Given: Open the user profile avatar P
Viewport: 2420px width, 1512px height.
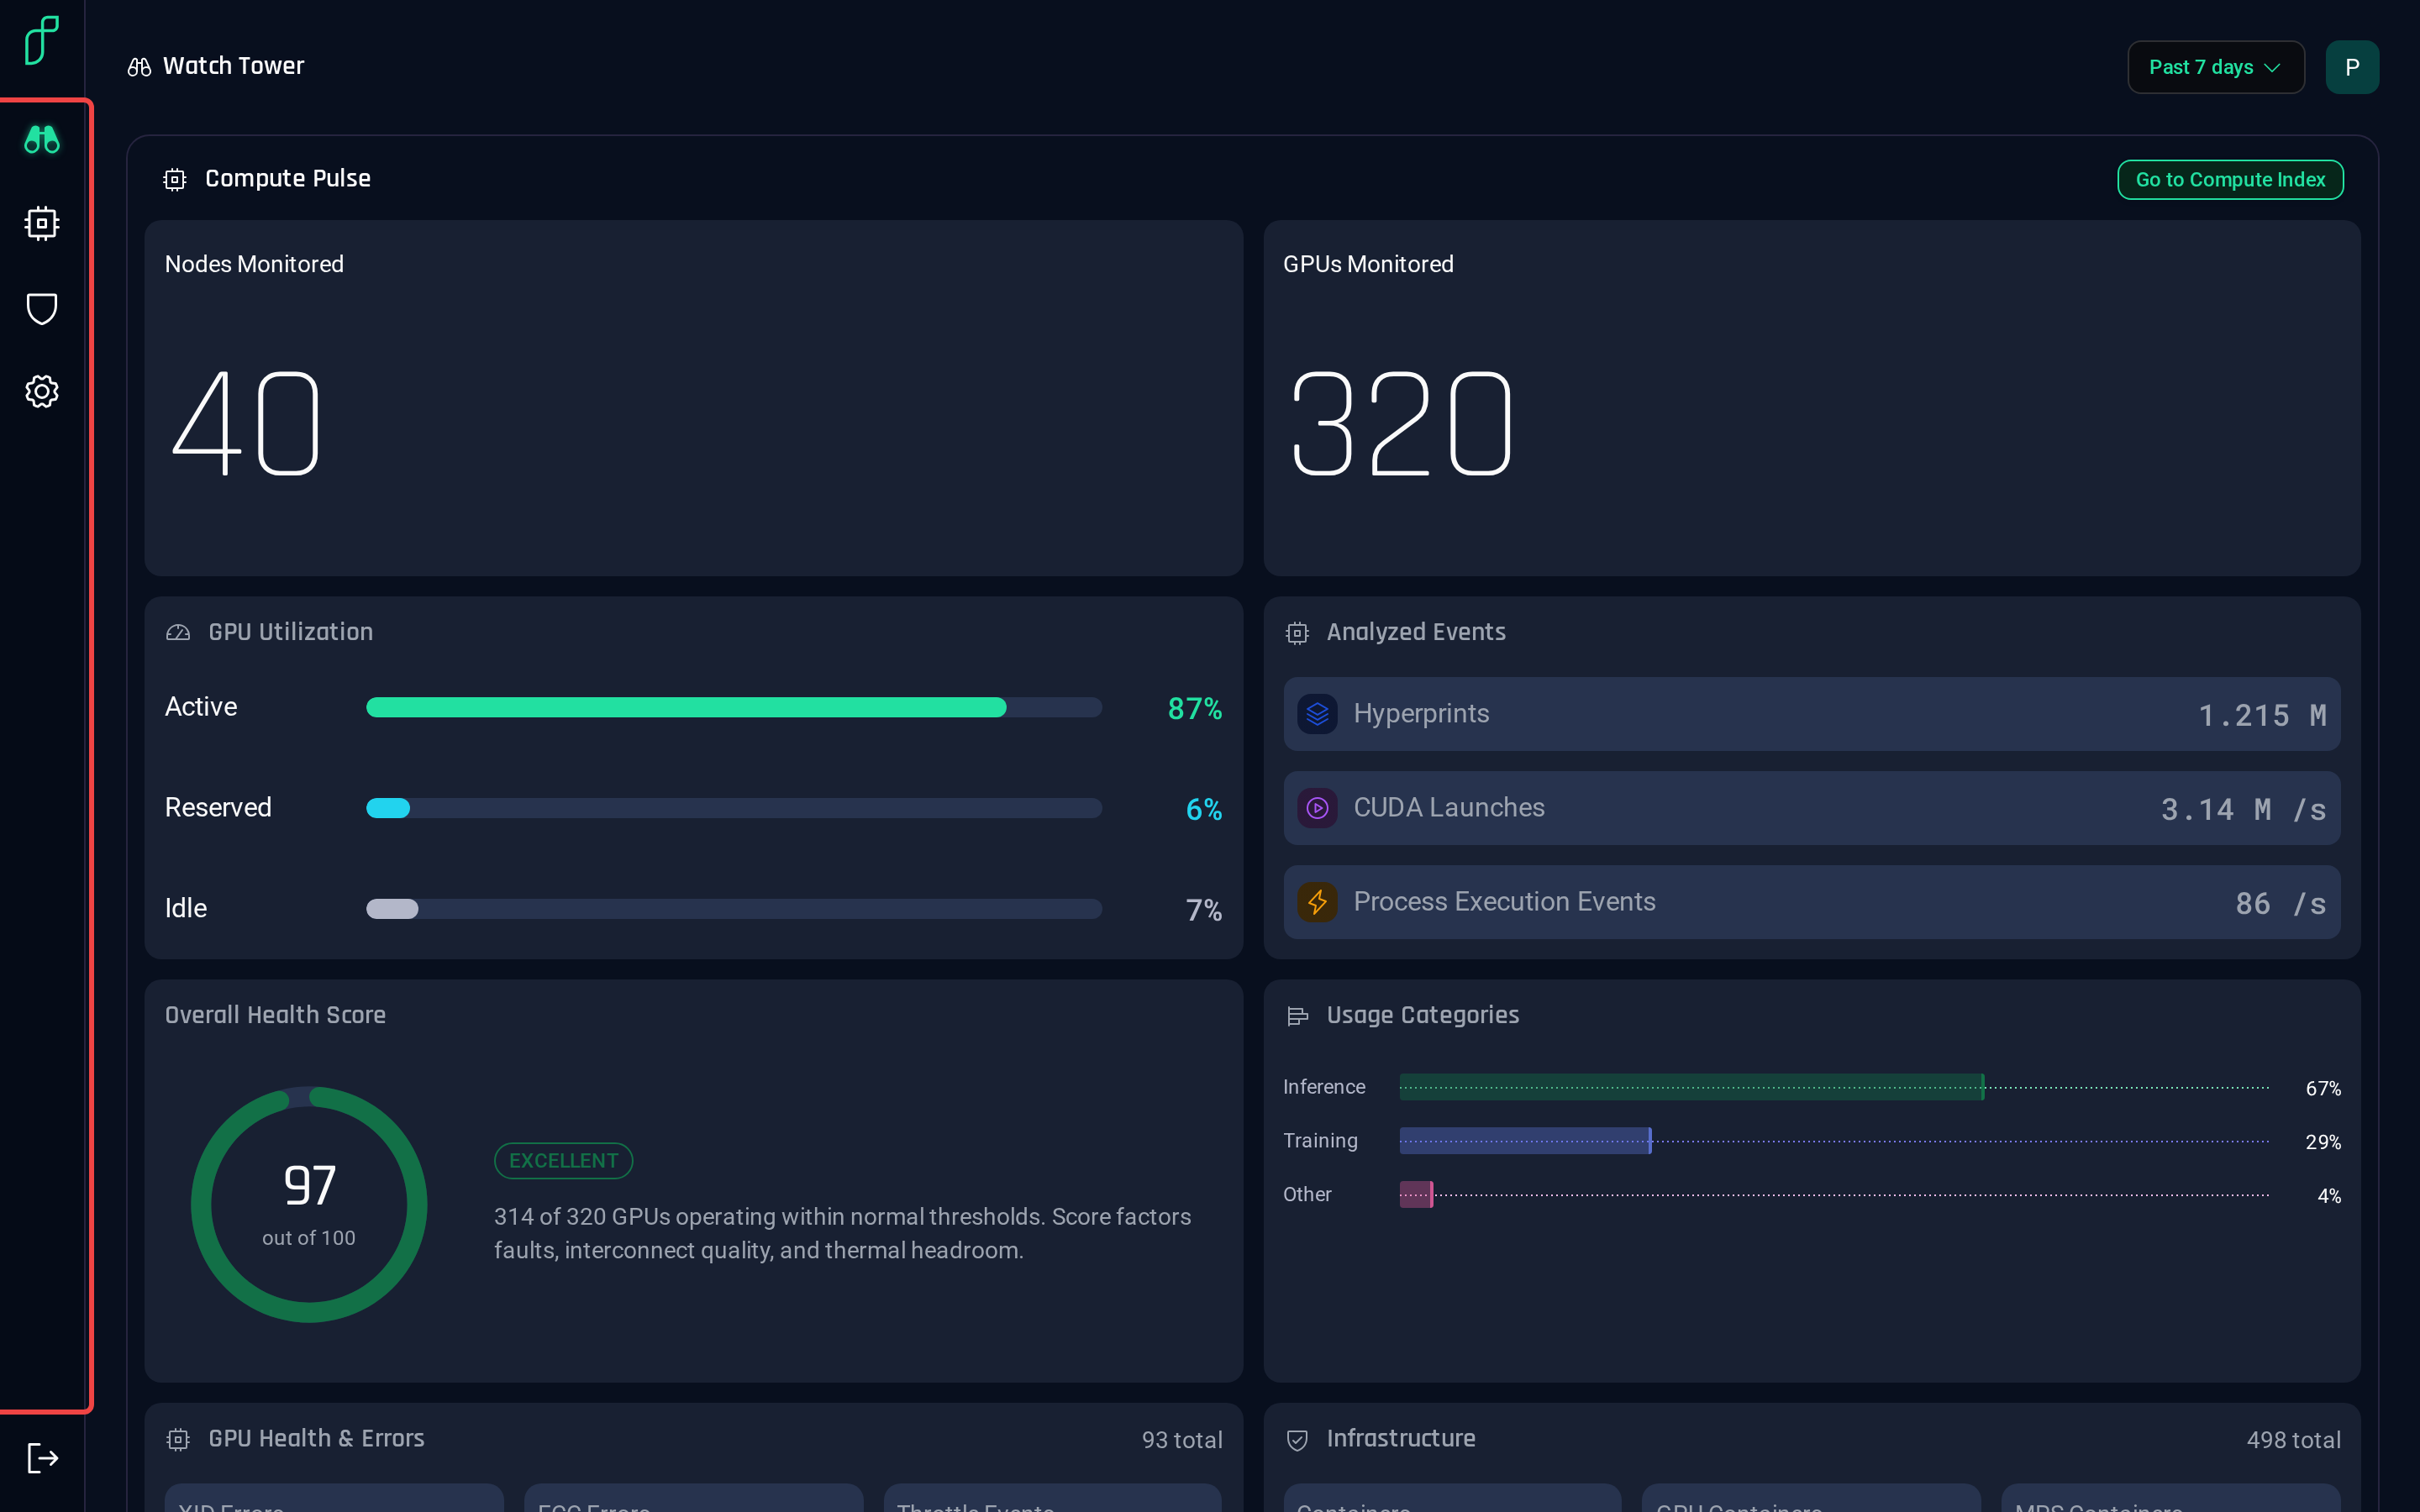Looking at the screenshot, I should click(2352, 67).
